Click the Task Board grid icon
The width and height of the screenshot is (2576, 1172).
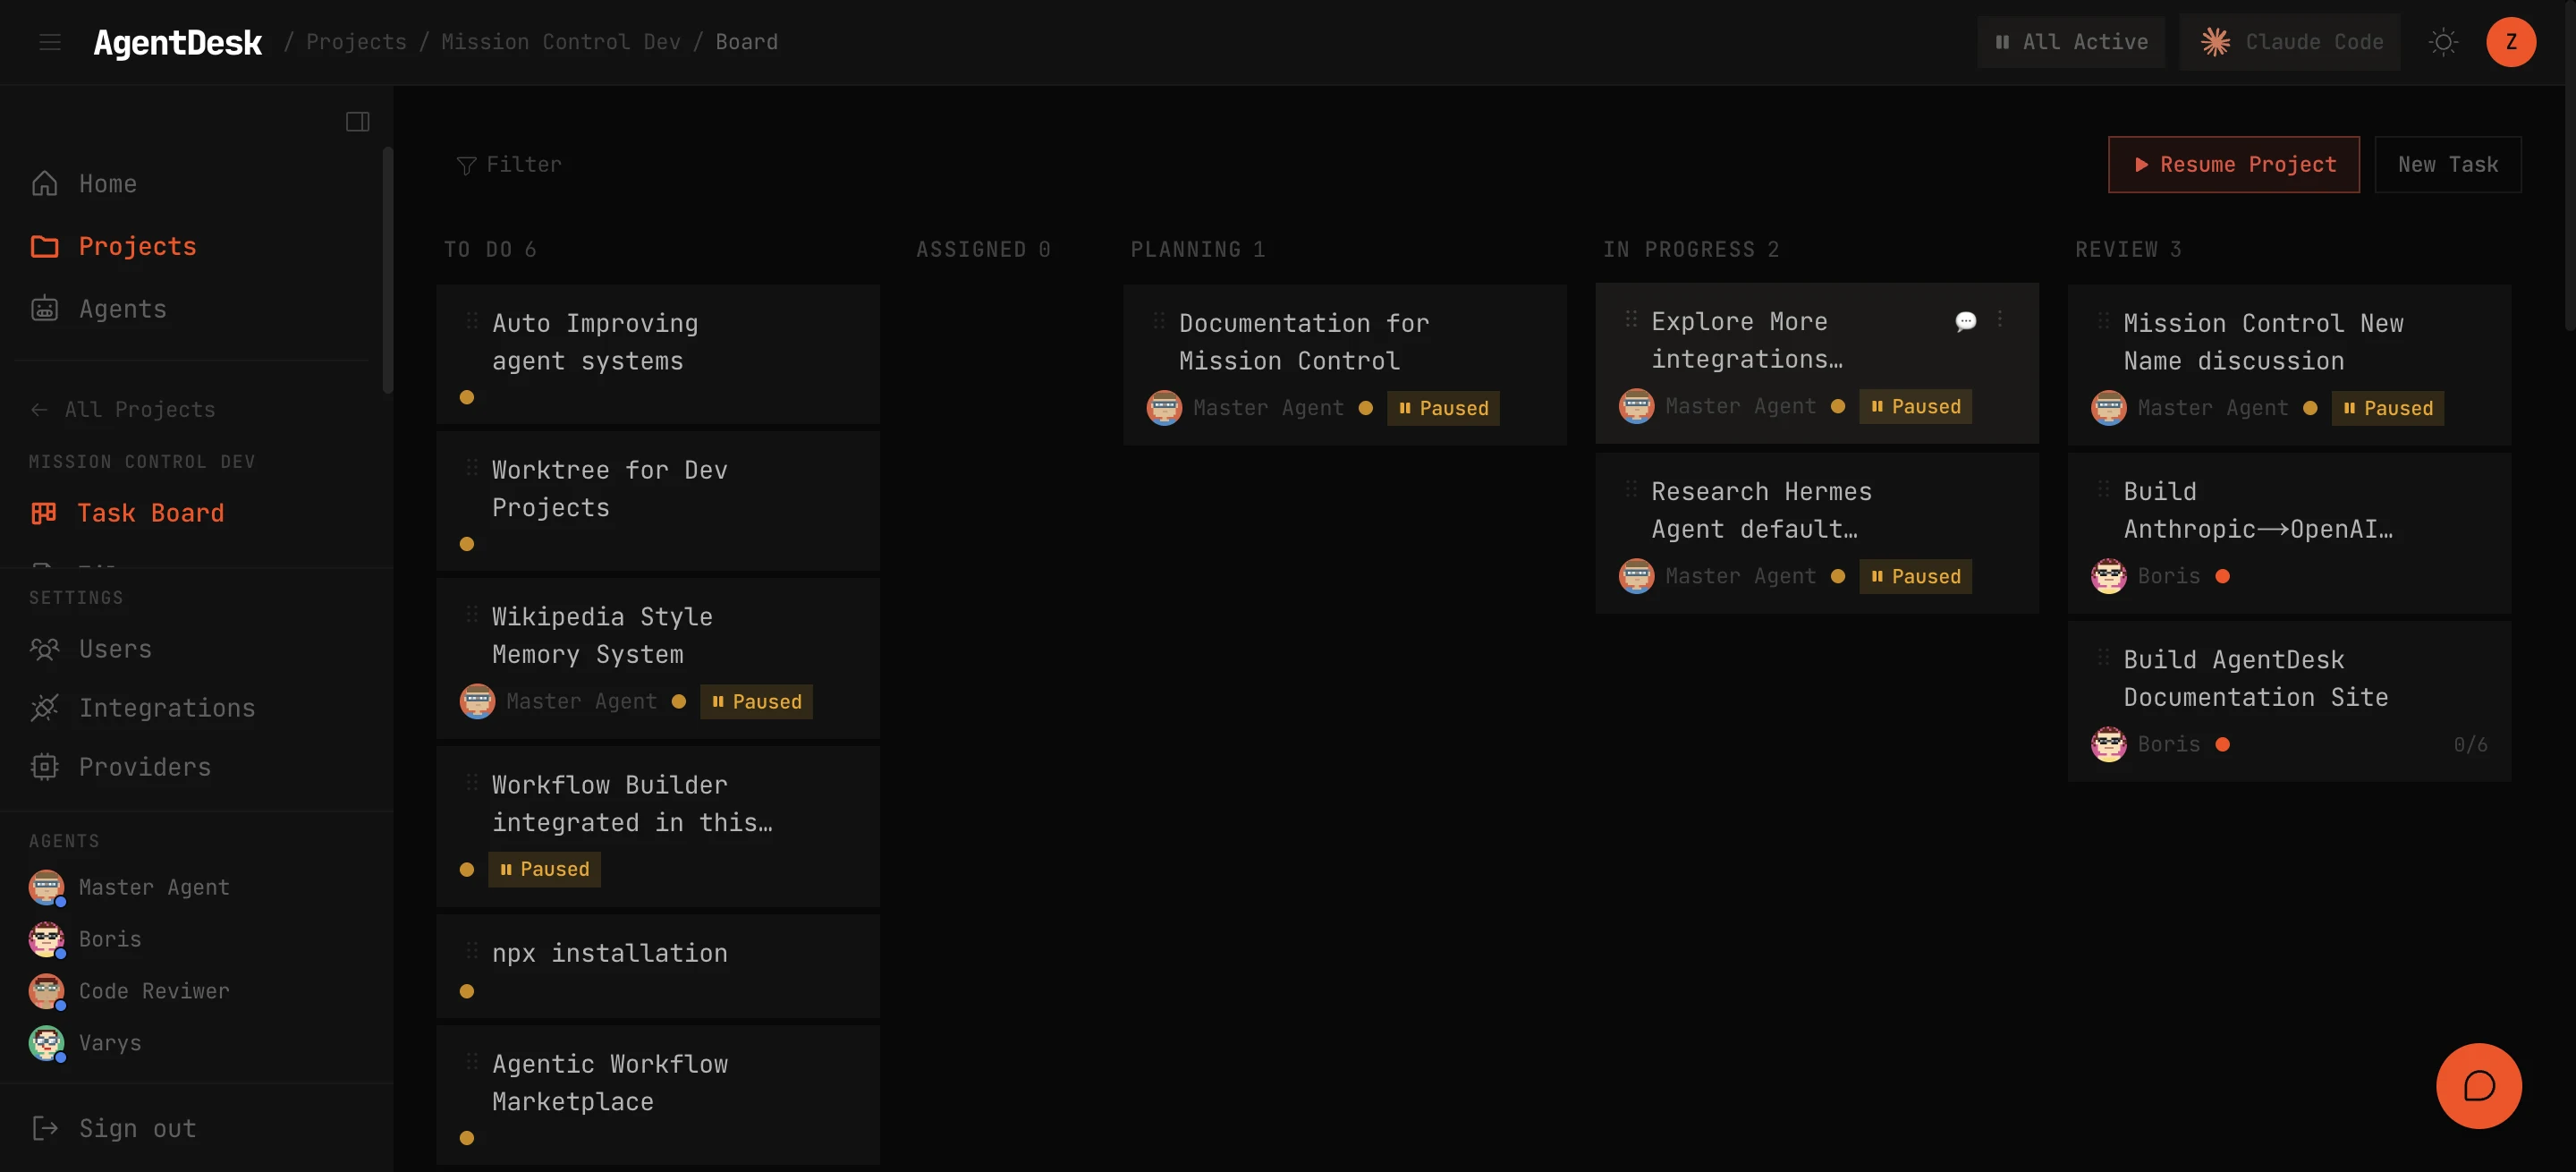click(x=44, y=513)
